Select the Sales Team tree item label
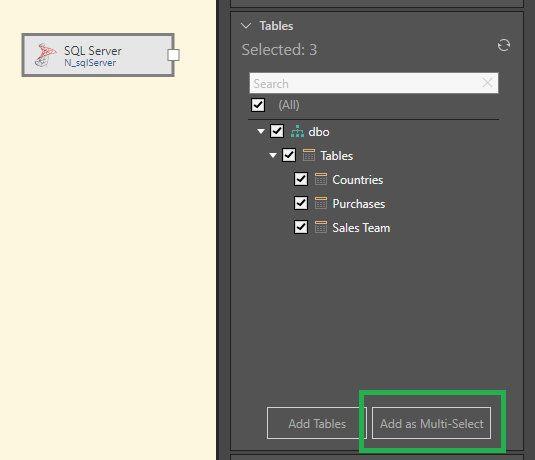 pos(361,228)
